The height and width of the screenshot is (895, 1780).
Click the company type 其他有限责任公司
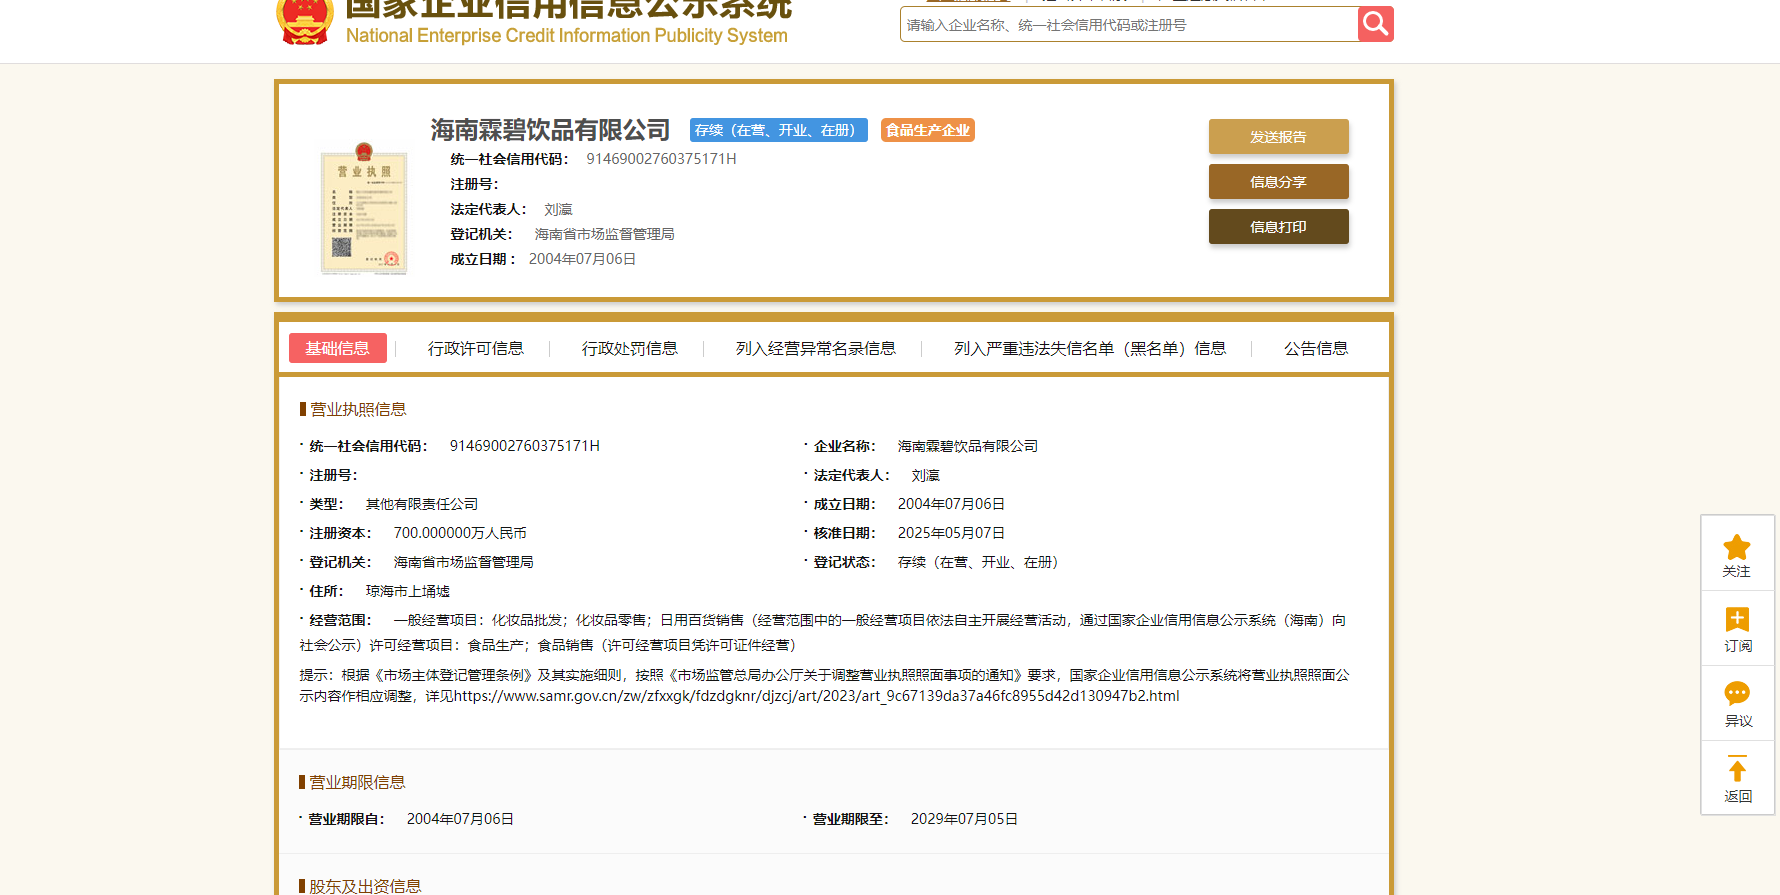point(422,504)
